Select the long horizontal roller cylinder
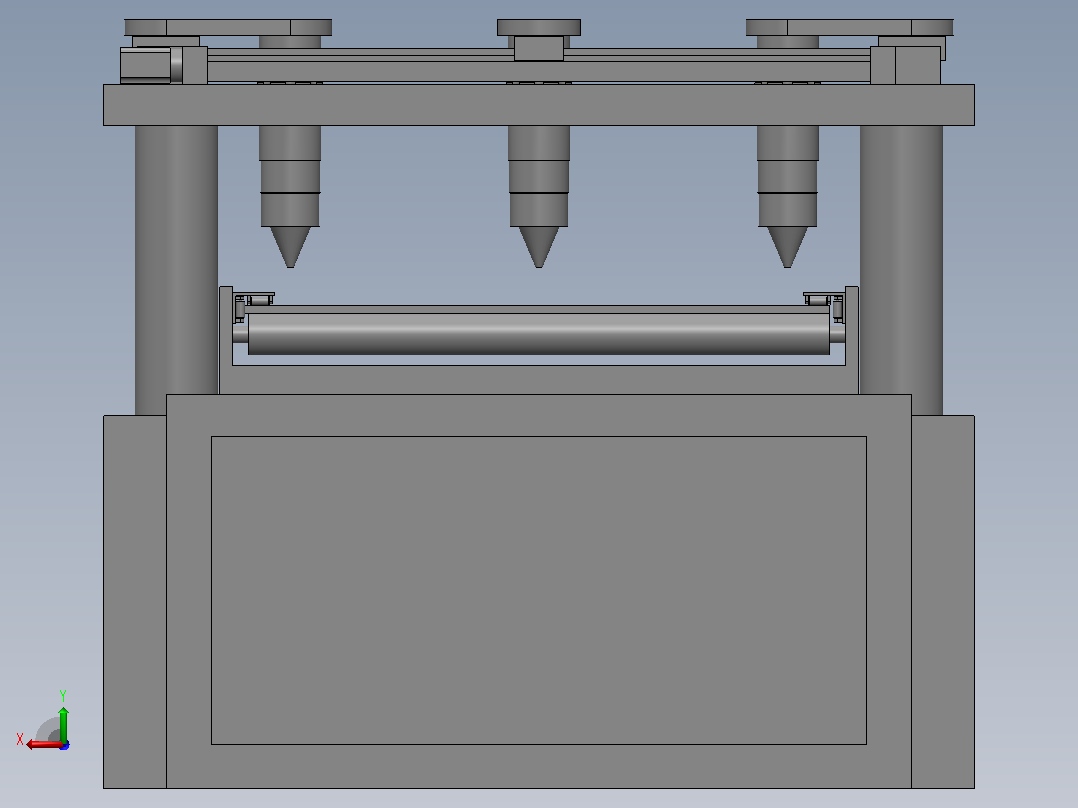 coord(539,334)
